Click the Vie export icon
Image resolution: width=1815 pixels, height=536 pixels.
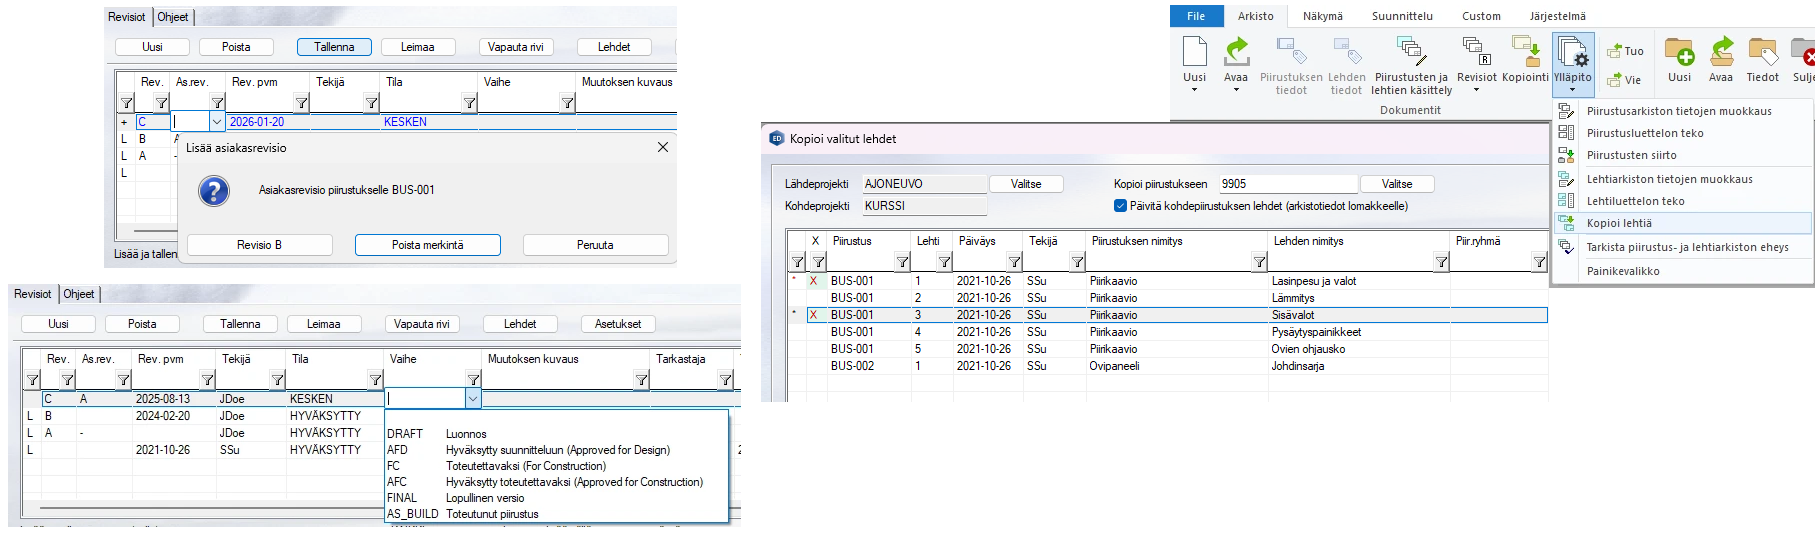point(1624,80)
